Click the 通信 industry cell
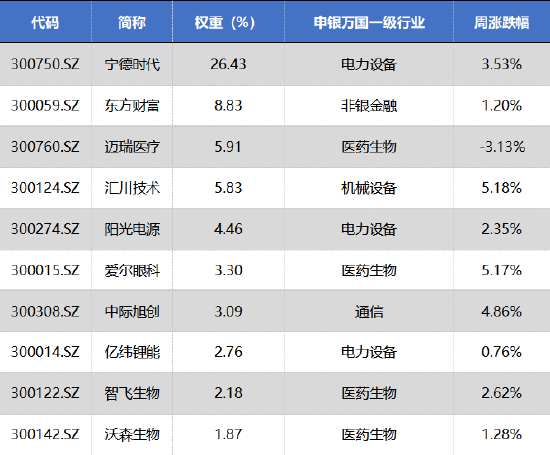The height and width of the screenshot is (455, 550). tap(369, 312)
